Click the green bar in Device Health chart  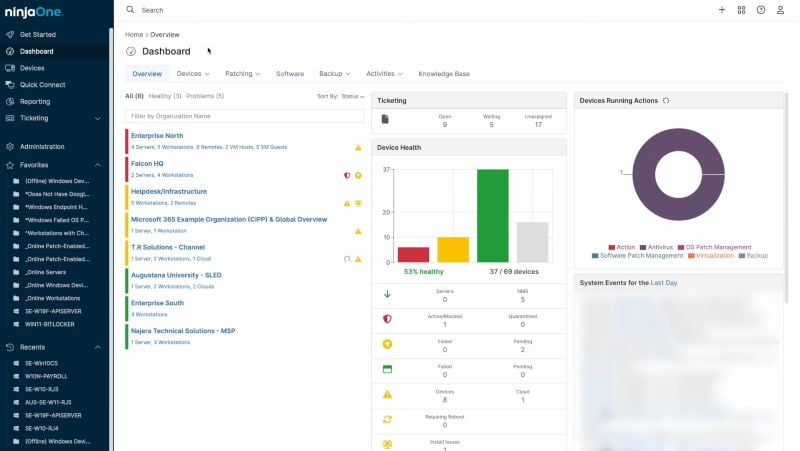(x=492, y=216)
